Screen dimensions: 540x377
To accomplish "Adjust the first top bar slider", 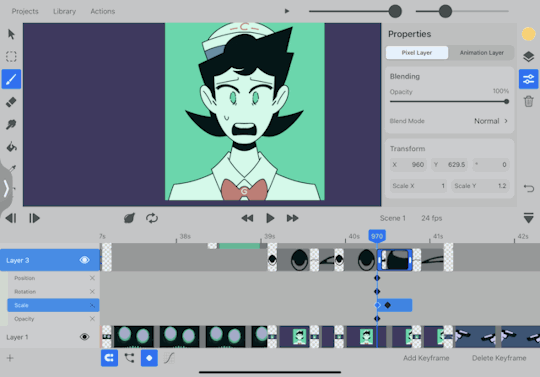I will (355, 11).
